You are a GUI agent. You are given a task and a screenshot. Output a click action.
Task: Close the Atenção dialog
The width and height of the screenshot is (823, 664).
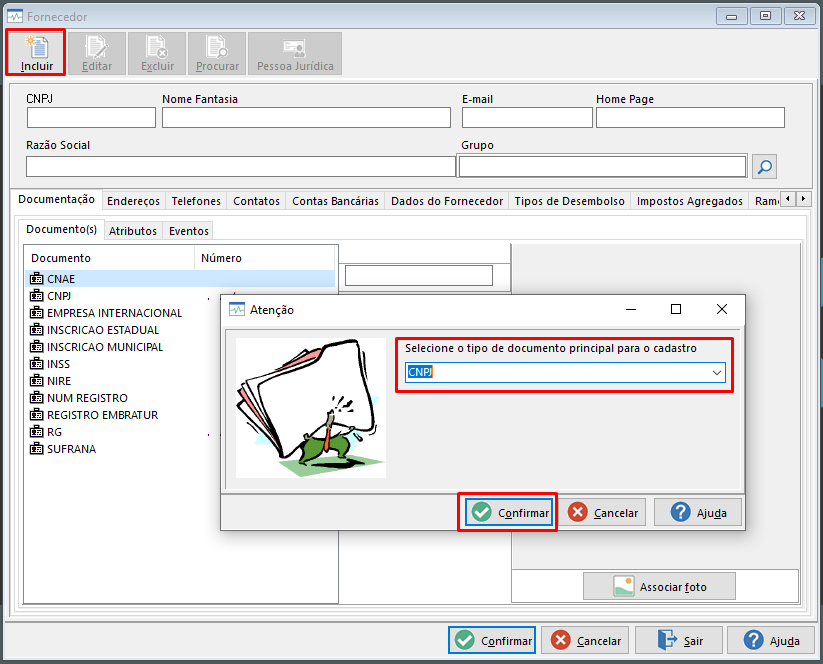722,309
